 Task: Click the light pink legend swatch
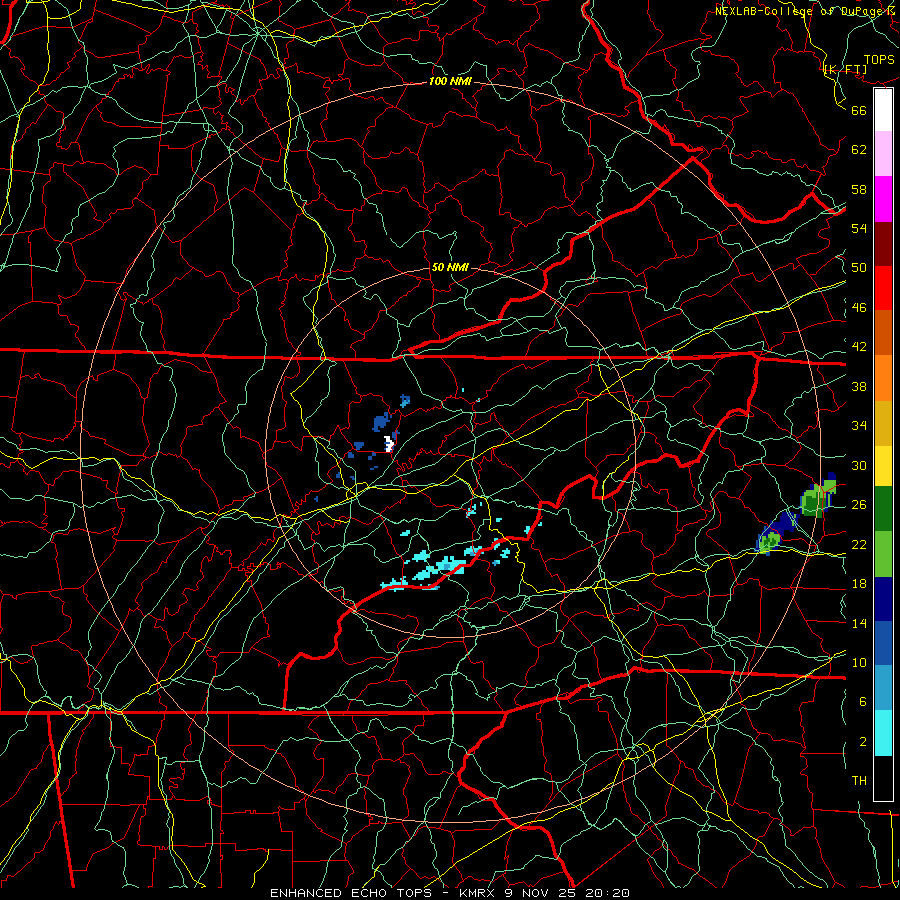tap(883, 154)
